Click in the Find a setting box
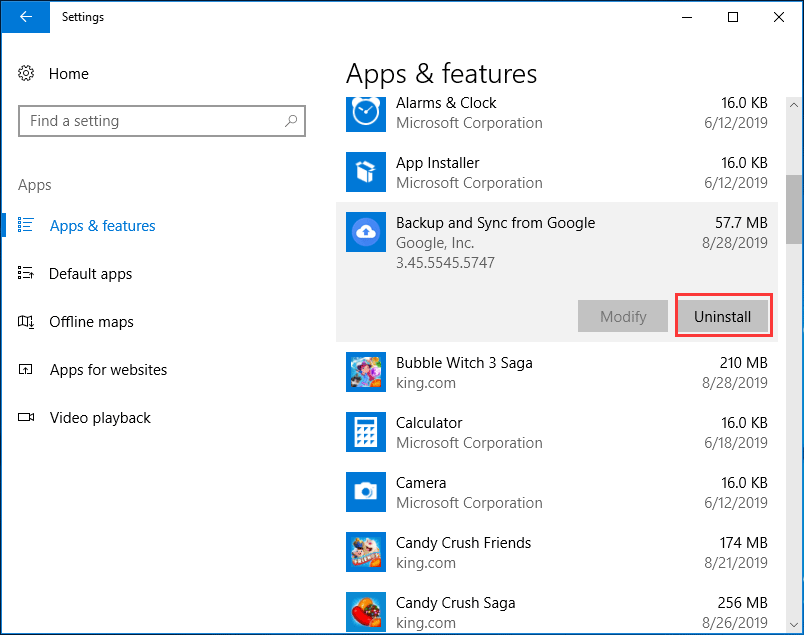The height and width of the screenshot is (635, 804). [x=150, y=121]
